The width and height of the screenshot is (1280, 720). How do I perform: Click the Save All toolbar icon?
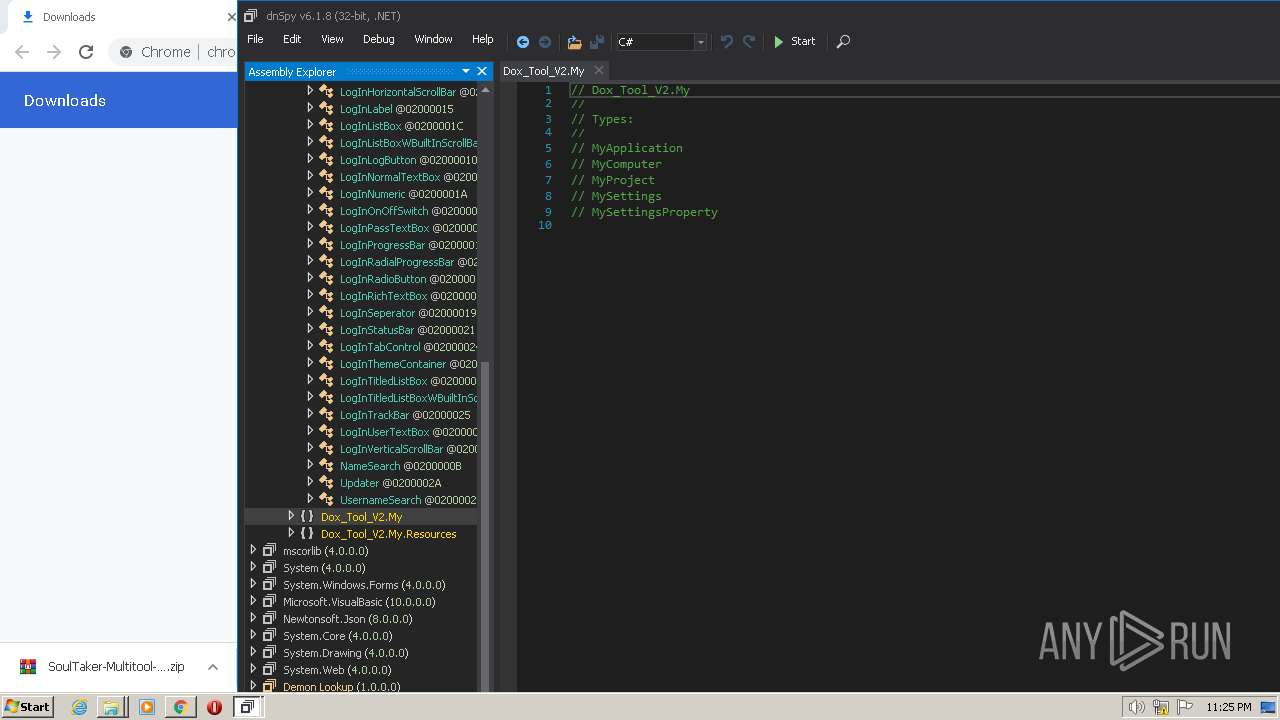coord(597,42)
